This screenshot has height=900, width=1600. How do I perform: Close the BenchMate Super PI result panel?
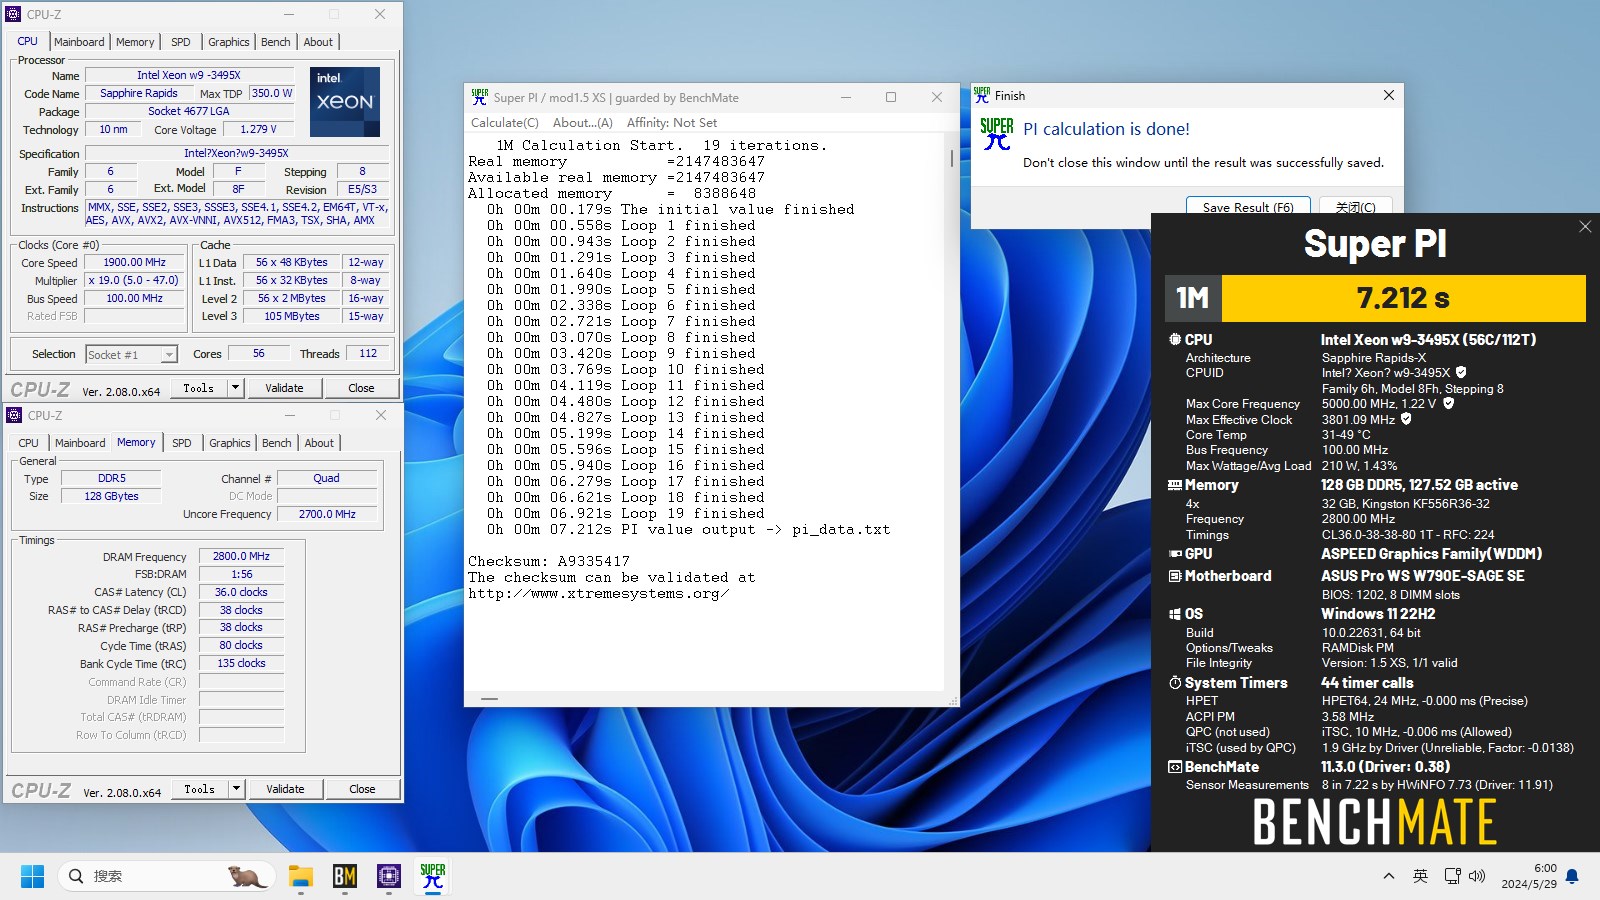1585,227
